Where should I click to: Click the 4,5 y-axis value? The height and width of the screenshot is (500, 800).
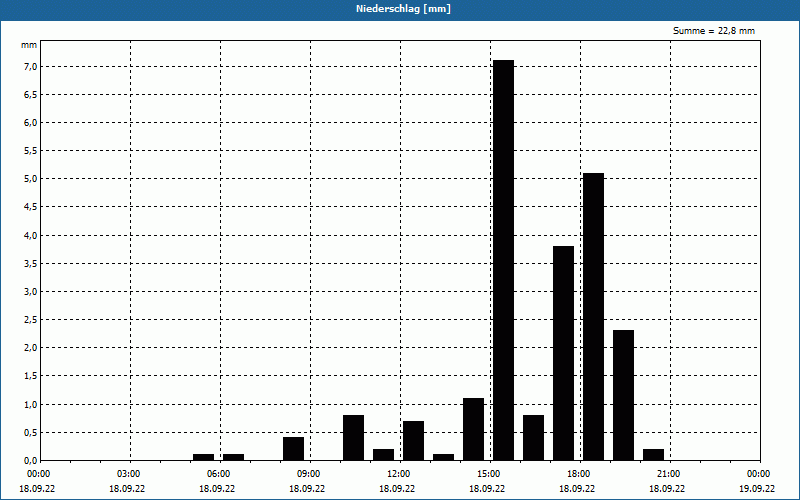pyautogui.click(x=30, y=207)
